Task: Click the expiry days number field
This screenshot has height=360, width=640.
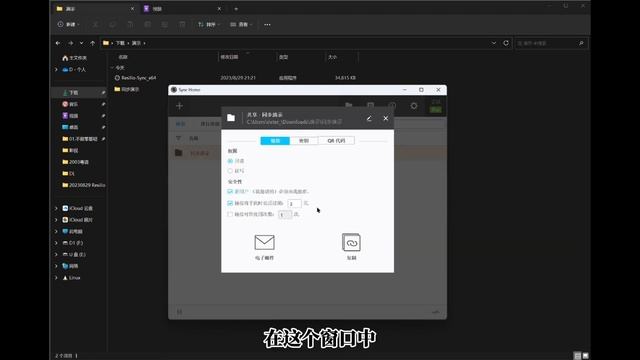Action: [294, 203]
